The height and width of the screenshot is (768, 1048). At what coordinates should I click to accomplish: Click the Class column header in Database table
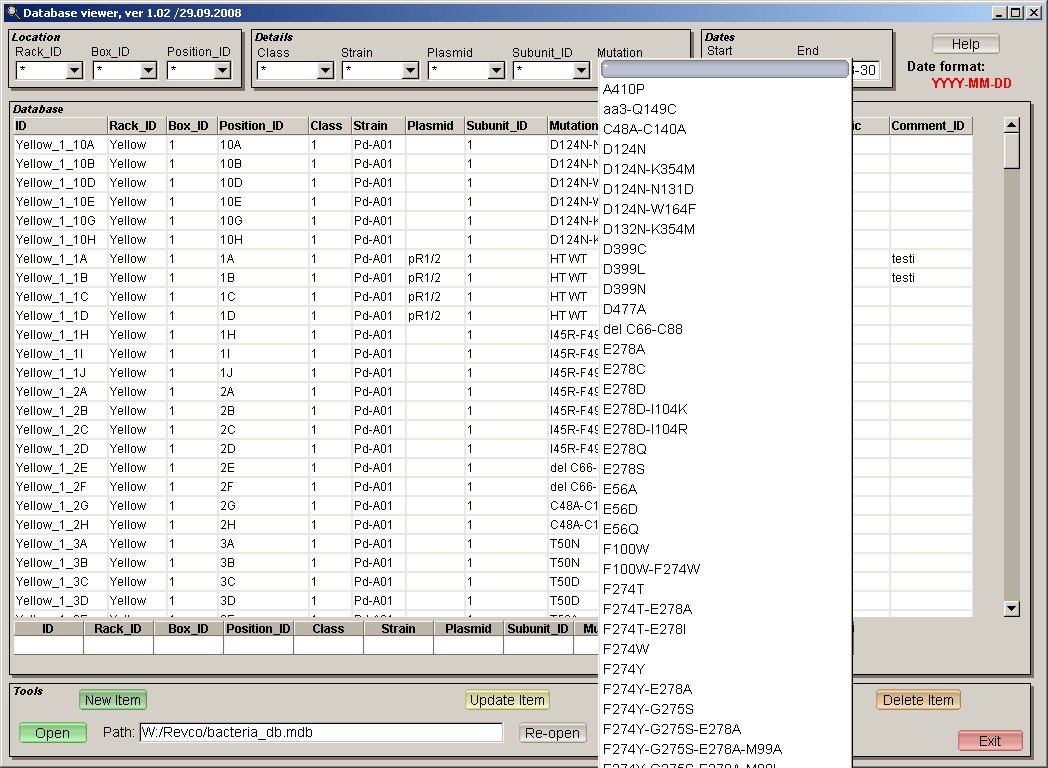click(330, 126)
